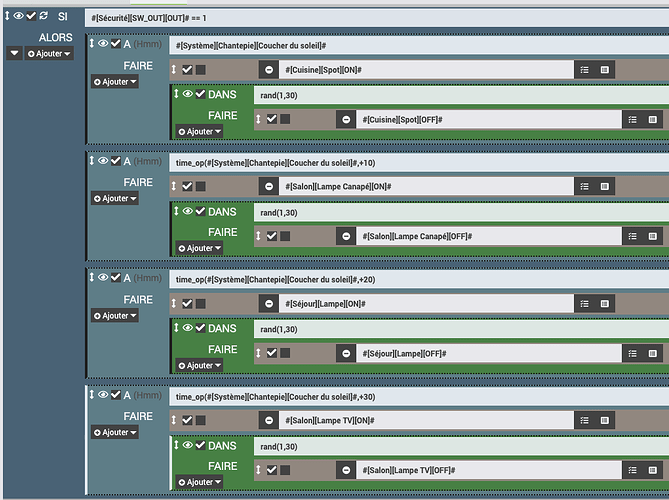Edit the #[Cuisine][Spot][ON]# command field

[426, 70]
